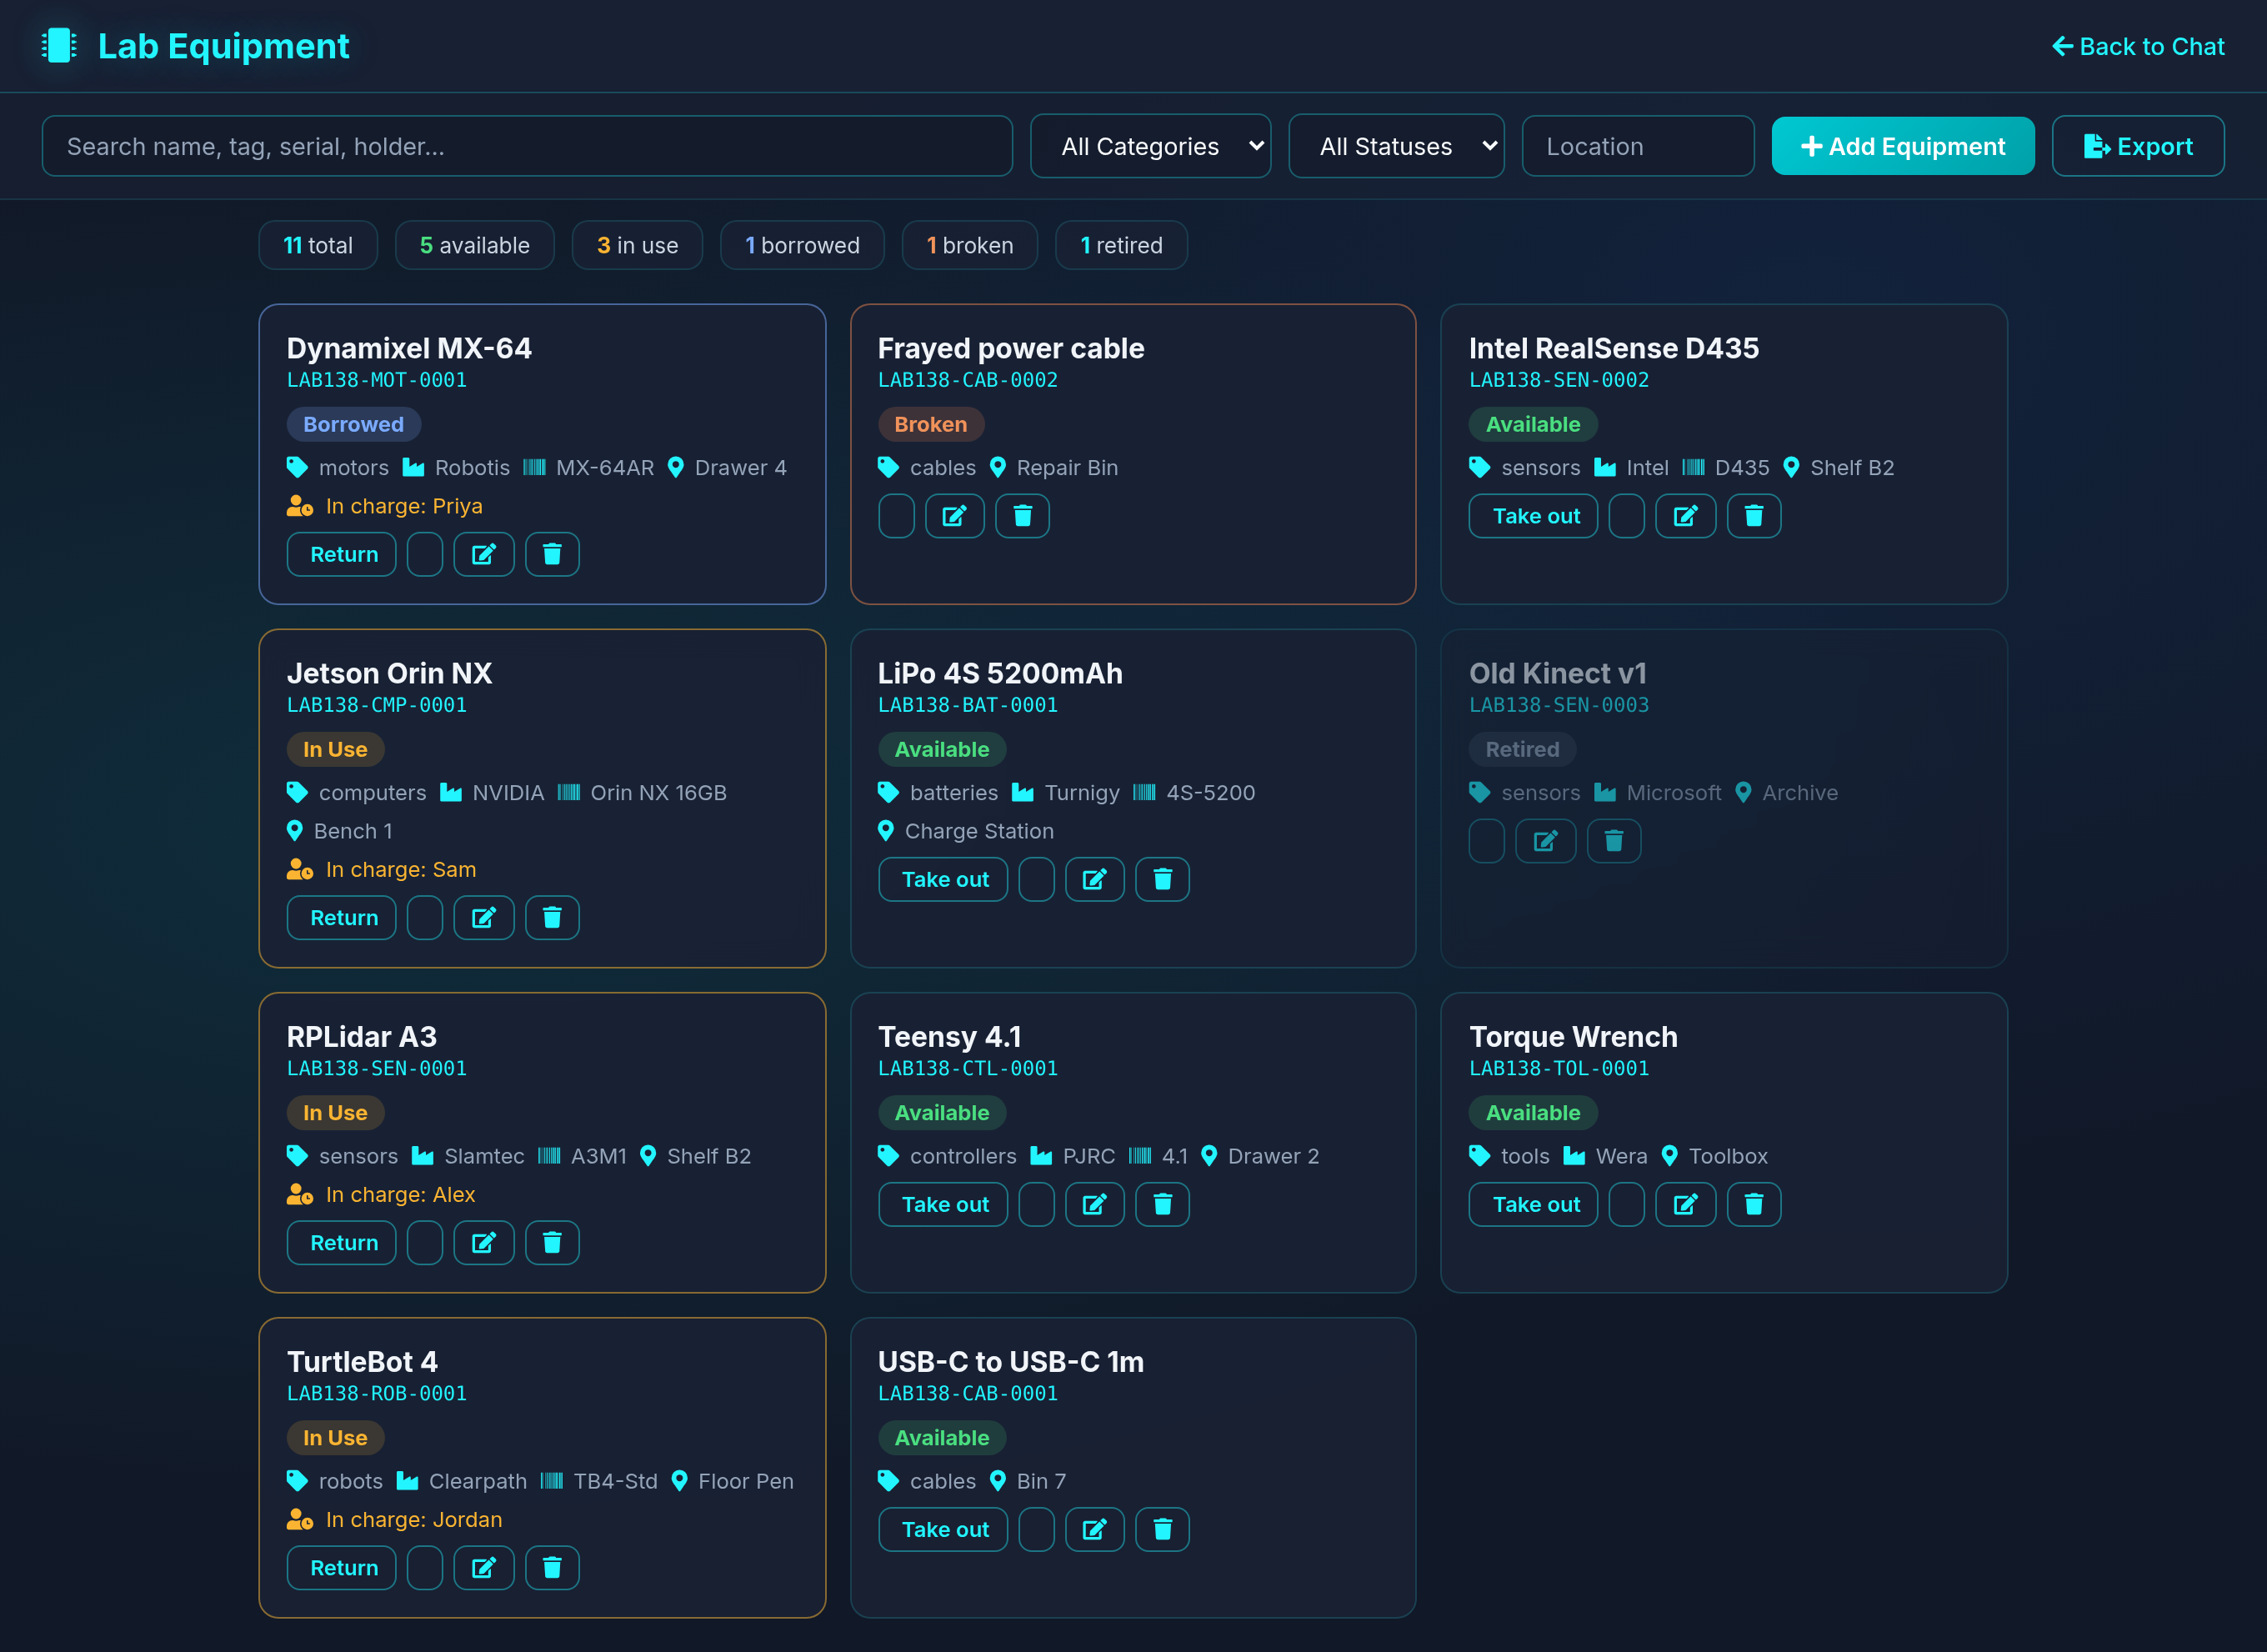Go Back to Chat
This screenshot has width=2267, height=1652.
[2138, 46]
